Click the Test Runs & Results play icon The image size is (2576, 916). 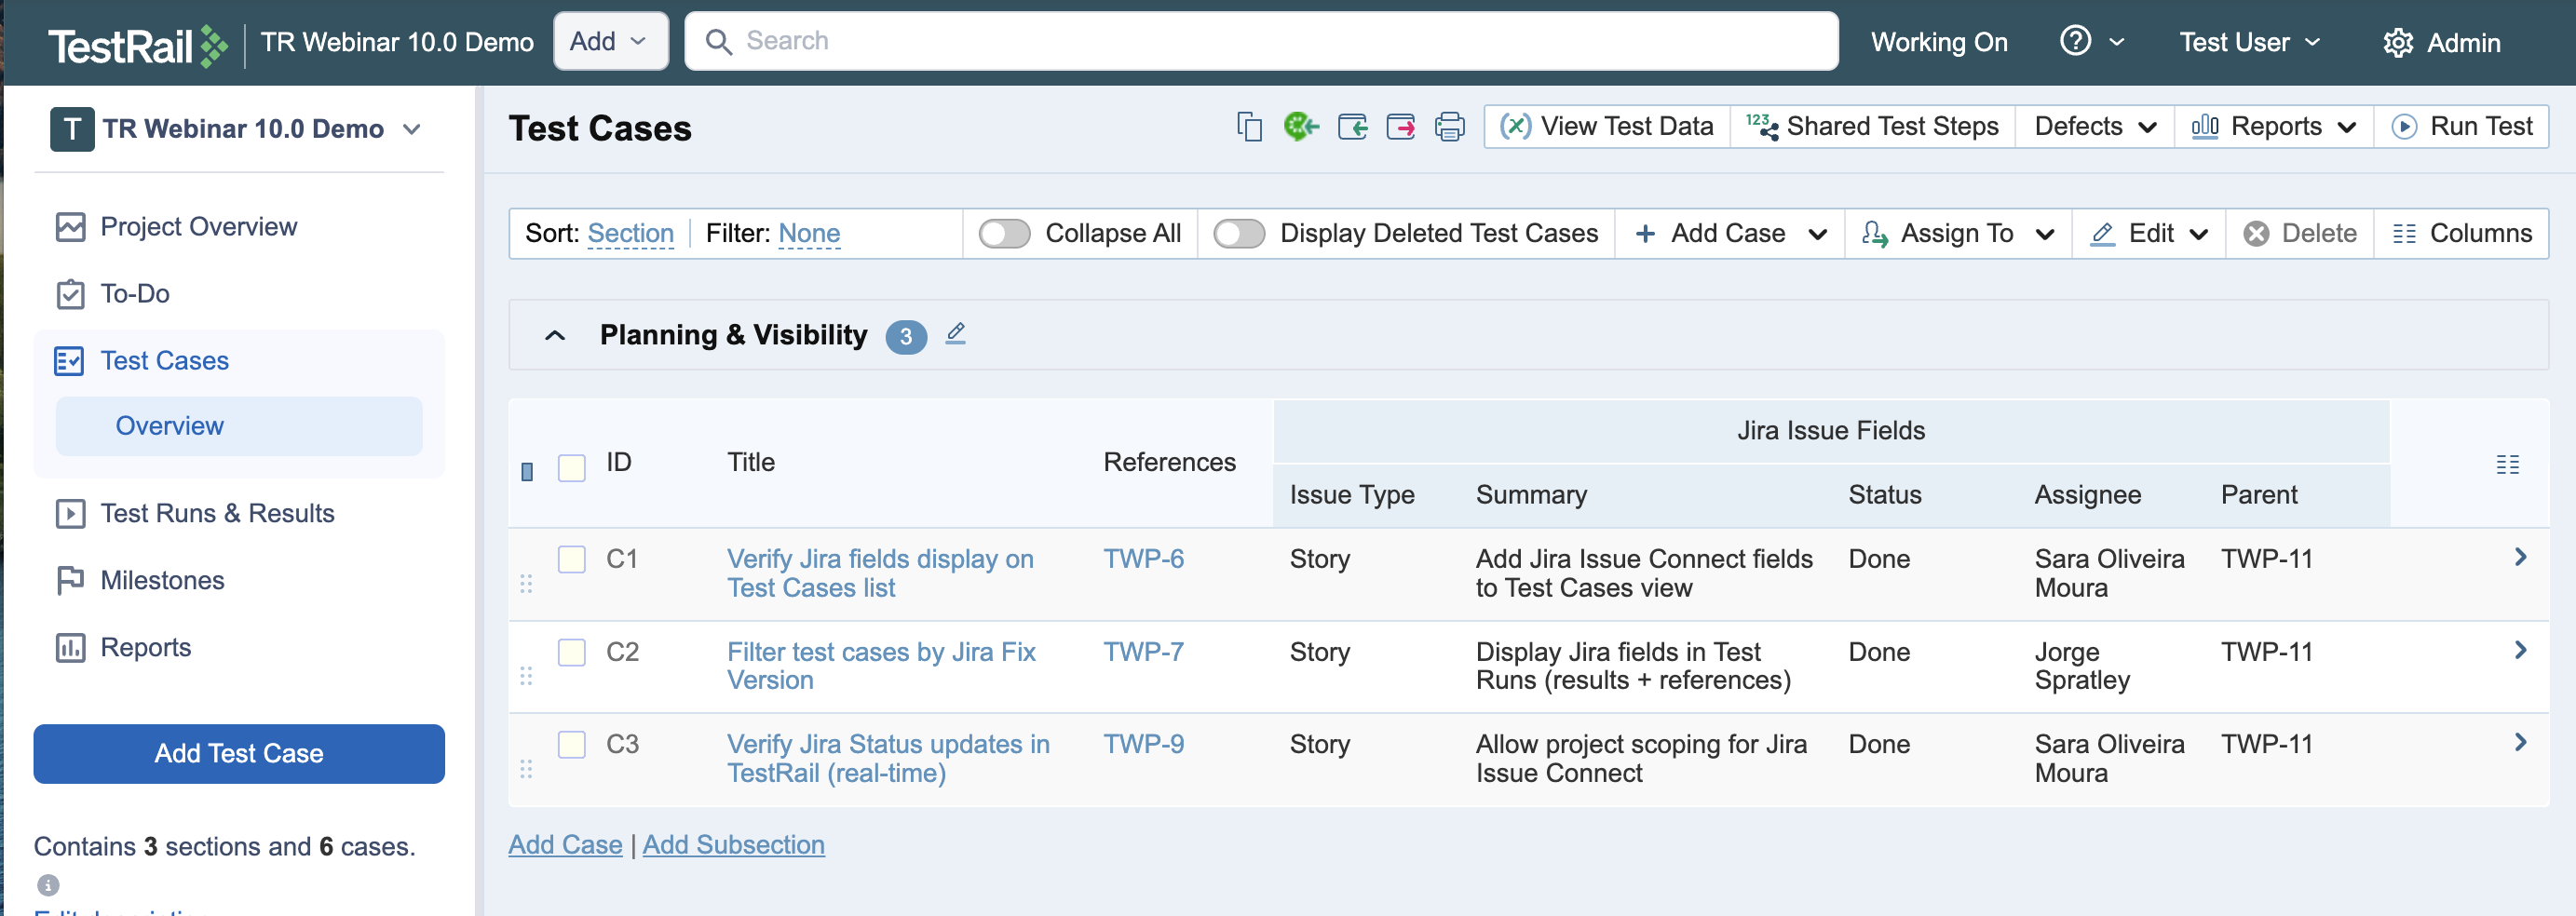[x=70, y=513]
